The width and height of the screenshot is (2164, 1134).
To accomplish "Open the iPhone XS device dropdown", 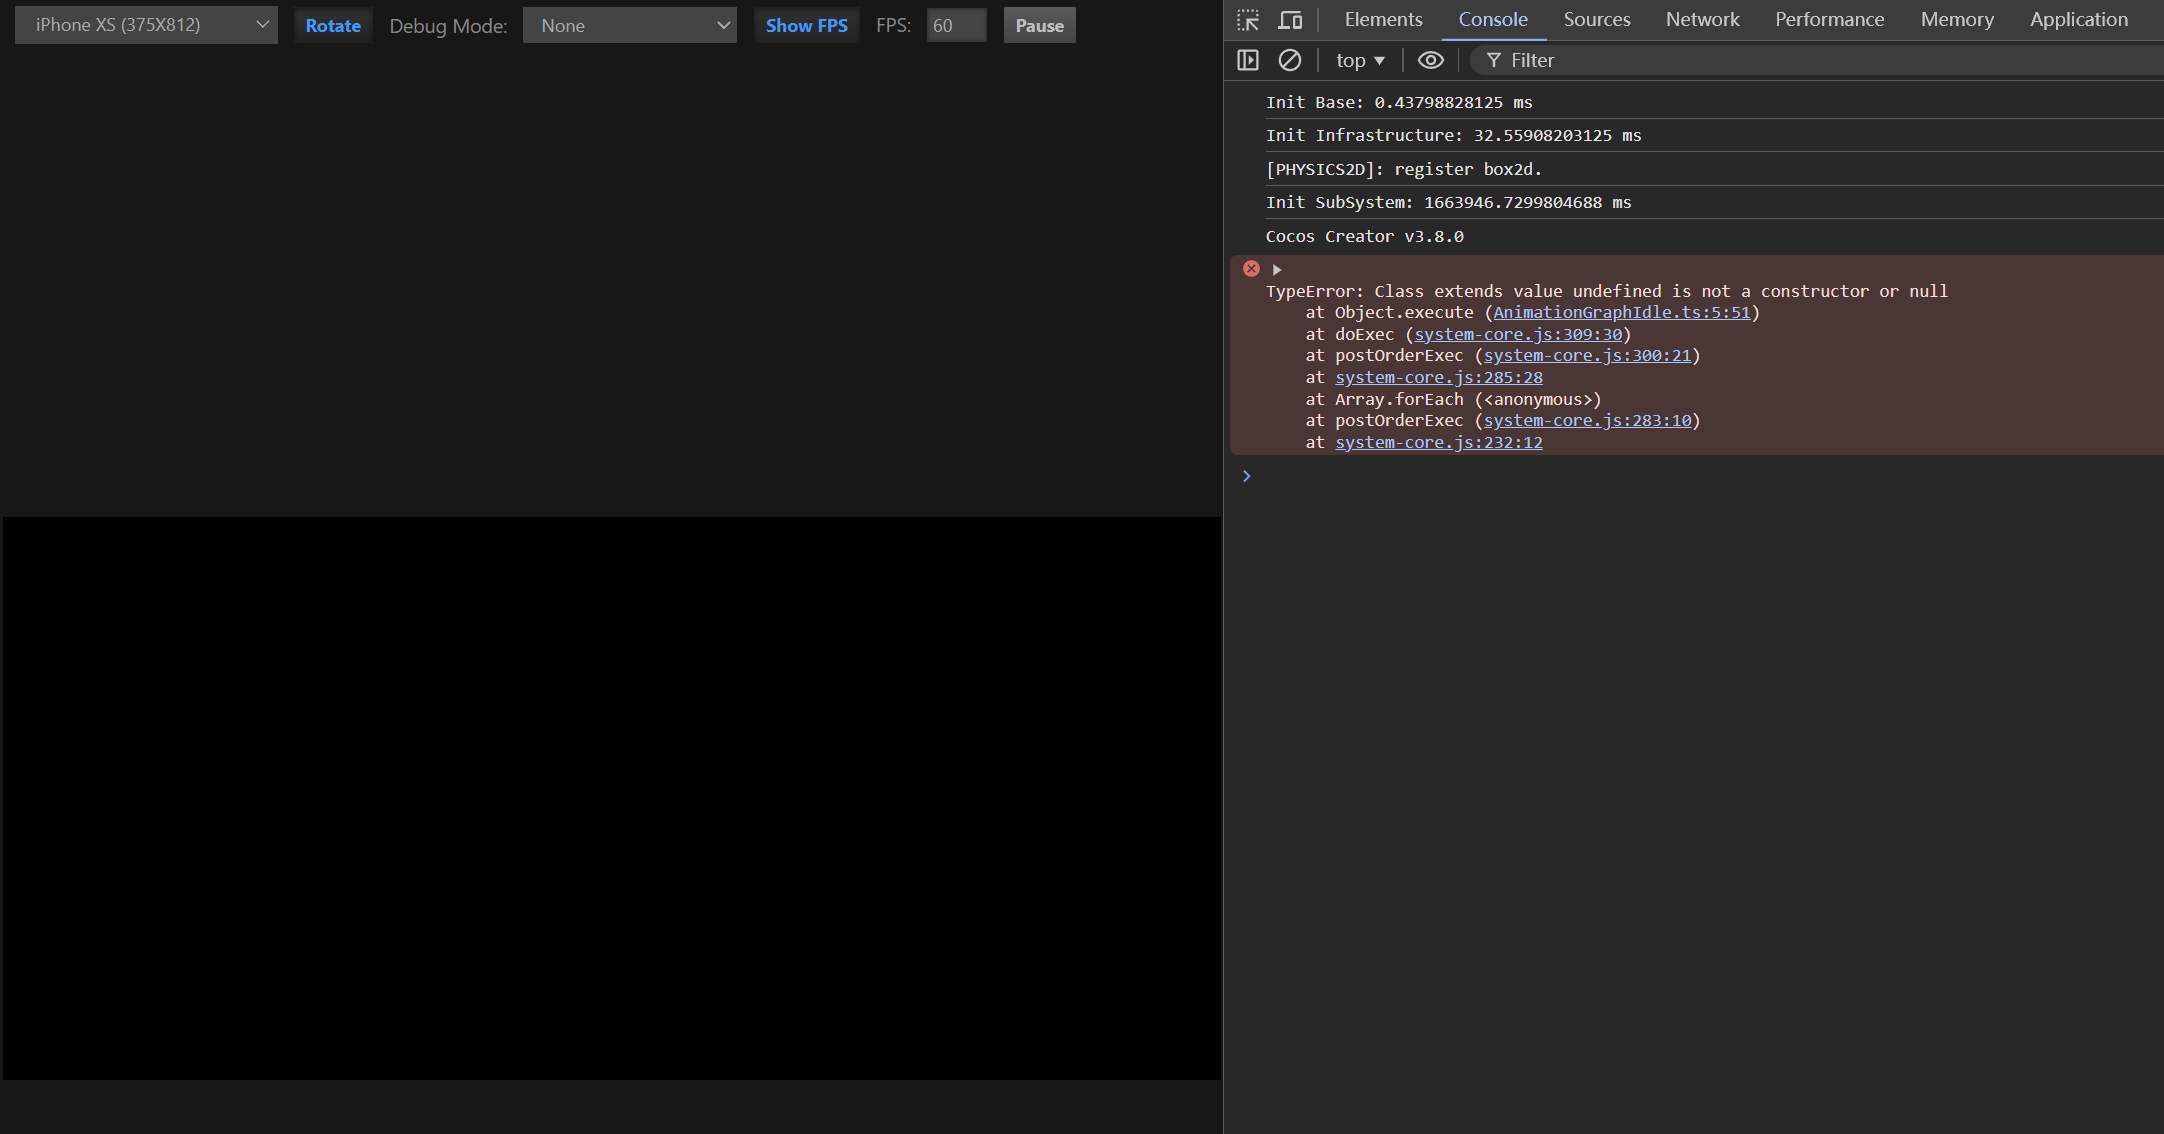I will tap(146, 25).
